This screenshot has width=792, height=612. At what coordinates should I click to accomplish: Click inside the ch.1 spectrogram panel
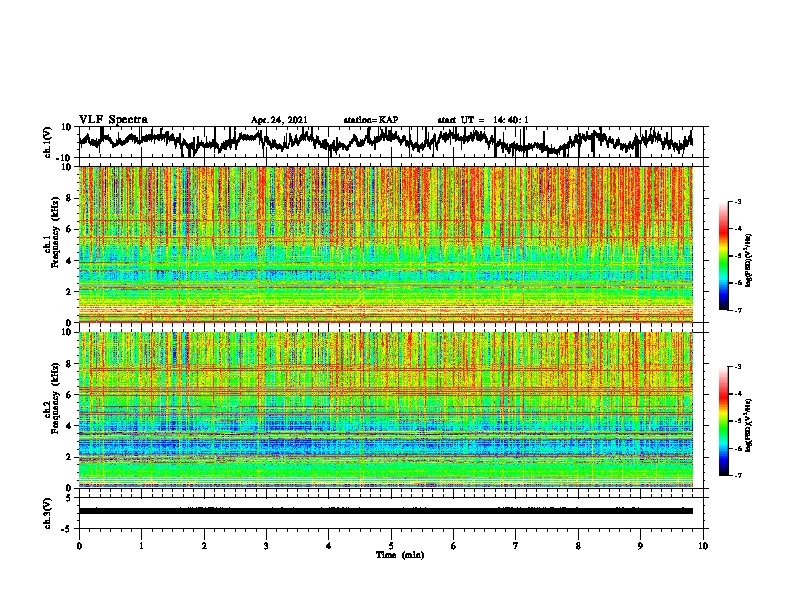pos(386,244)
